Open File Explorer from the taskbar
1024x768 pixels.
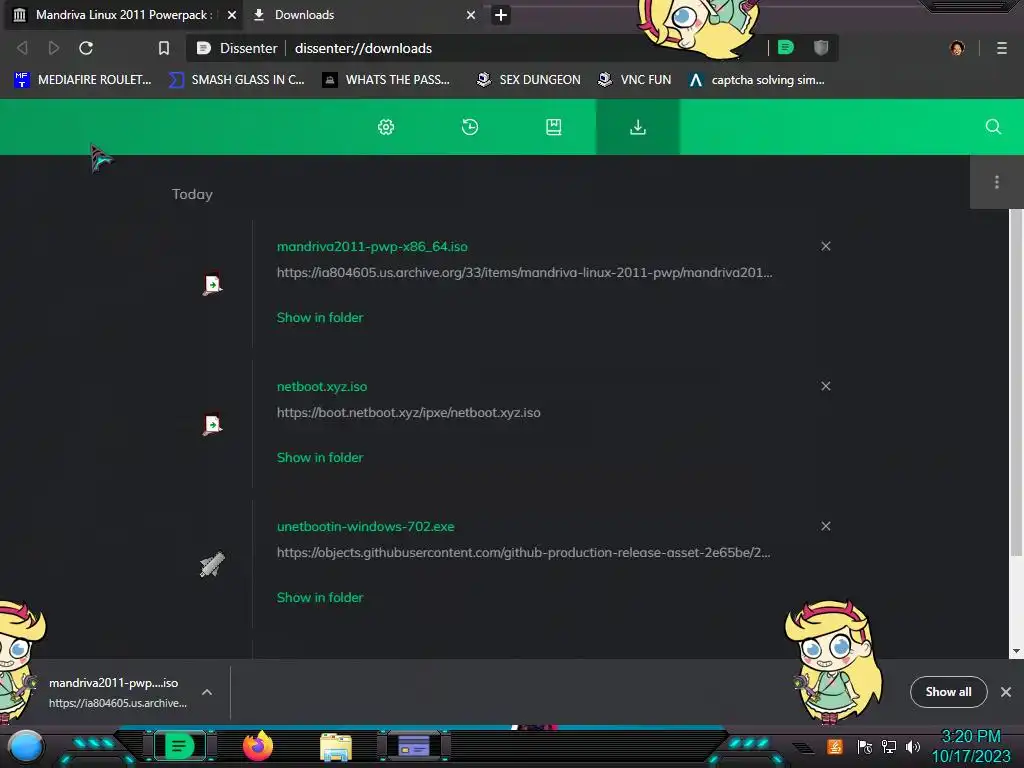pos(336,747)
